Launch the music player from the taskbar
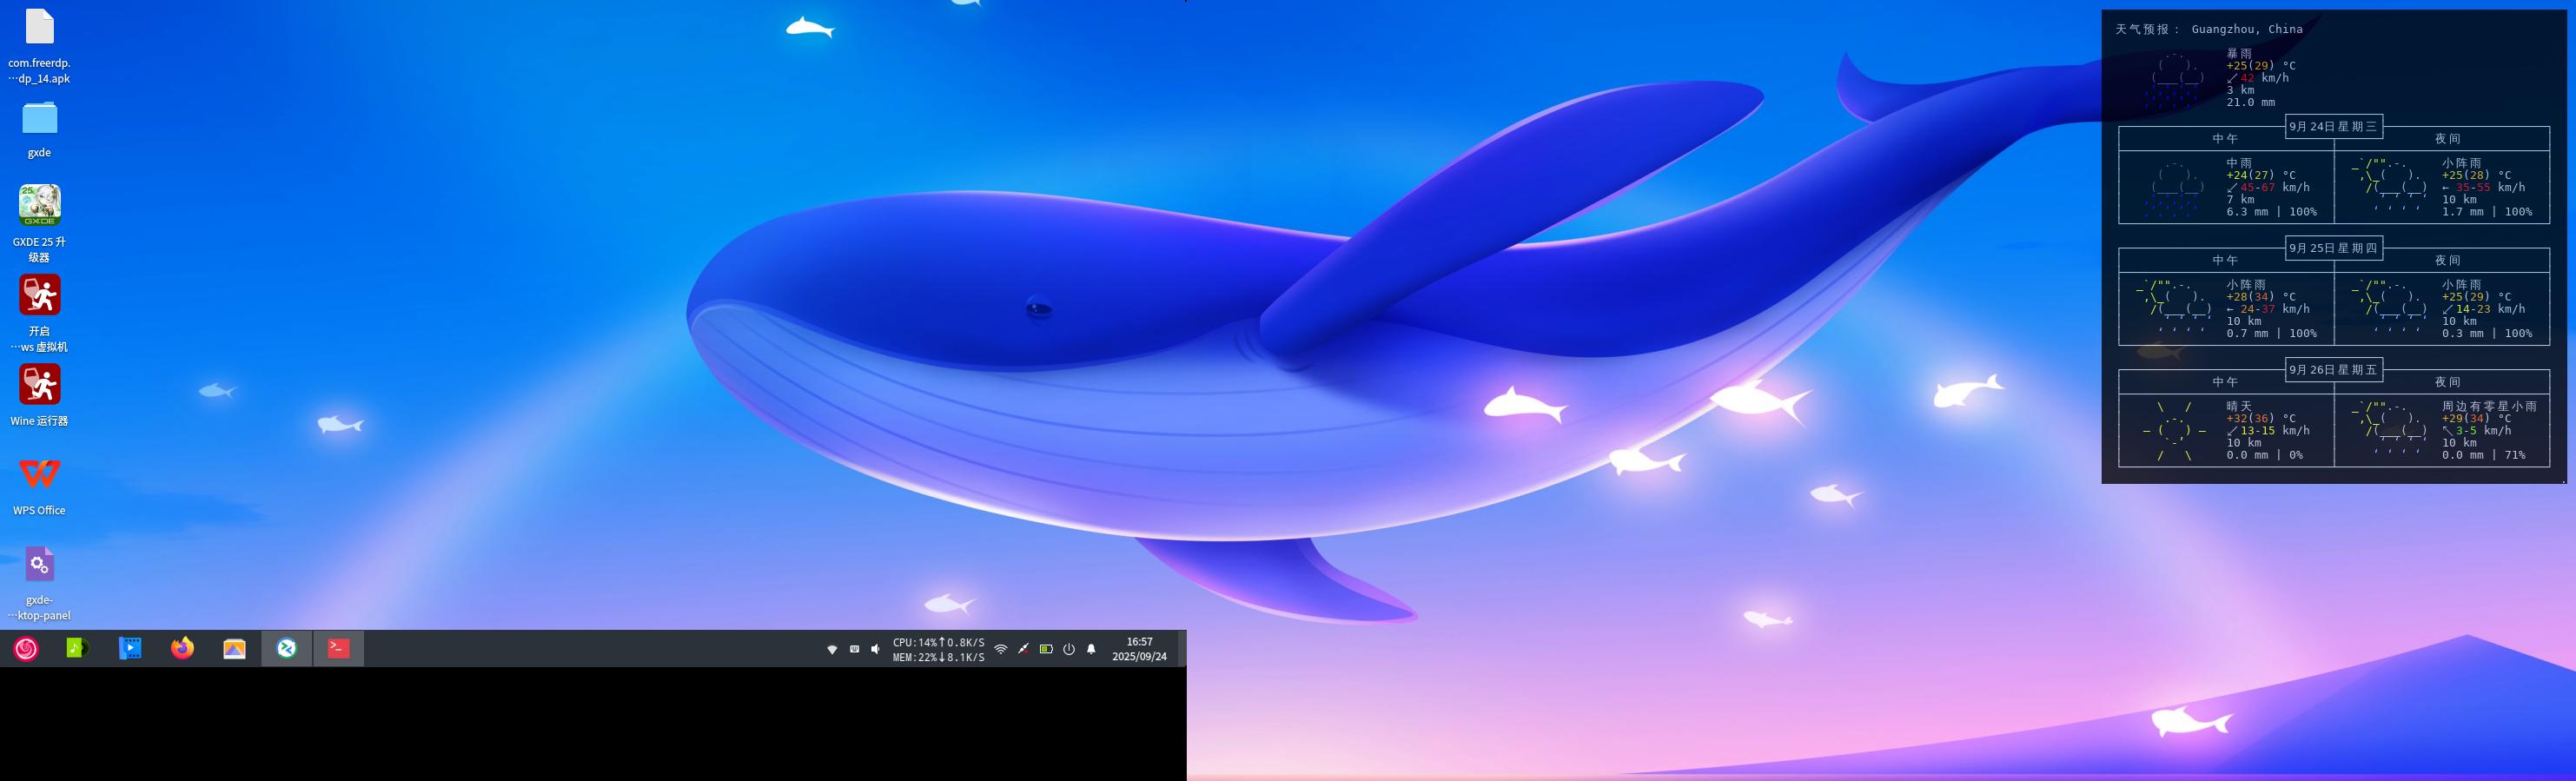Viewport: 2576px width, 781px height. pyautogui.click(x=78, y=649)
